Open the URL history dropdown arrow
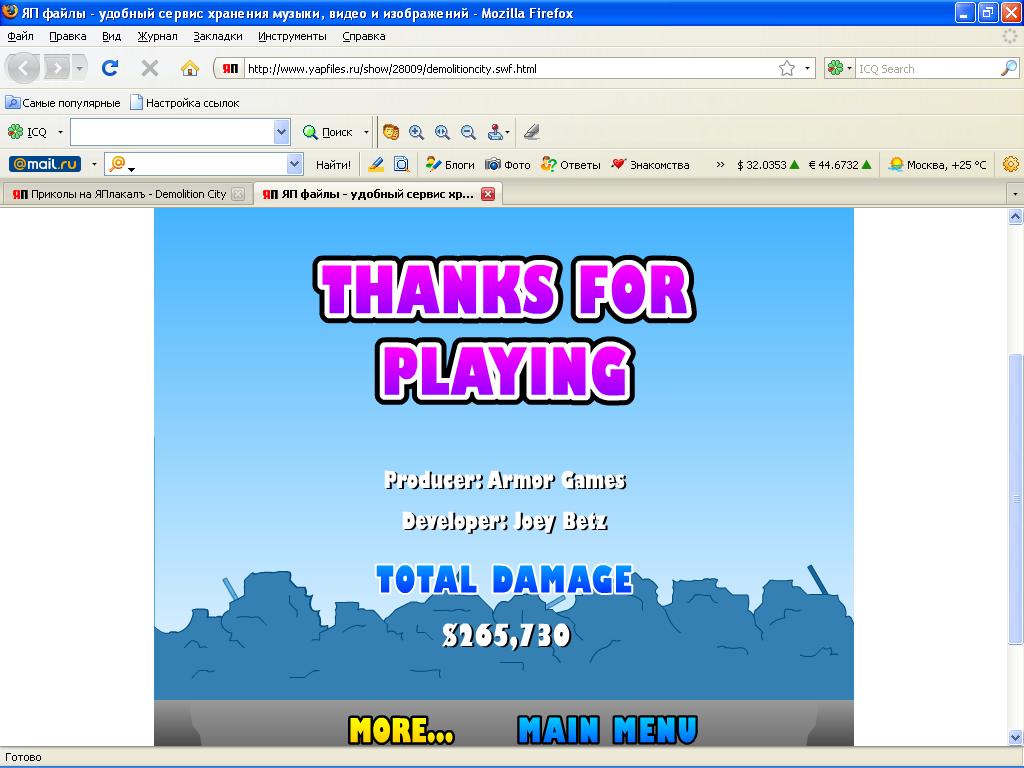Screen dimensions: 1024x768 pos(807,69)
